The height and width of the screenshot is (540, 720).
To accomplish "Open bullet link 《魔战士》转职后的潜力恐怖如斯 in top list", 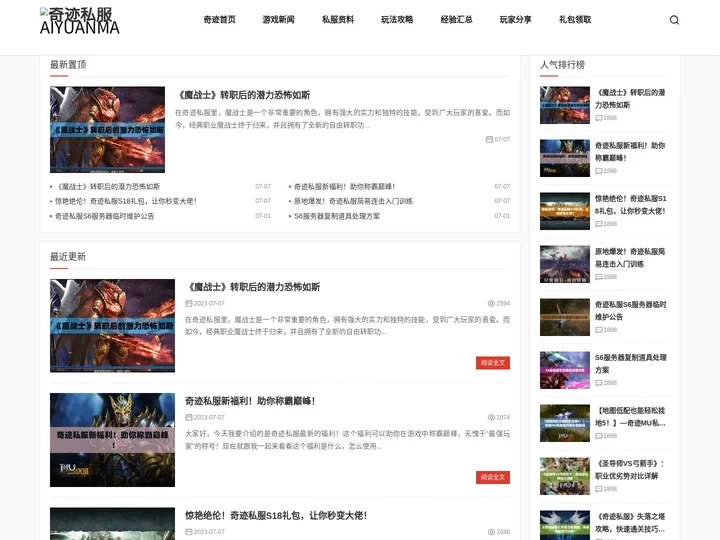I will (x=107, y=186).
